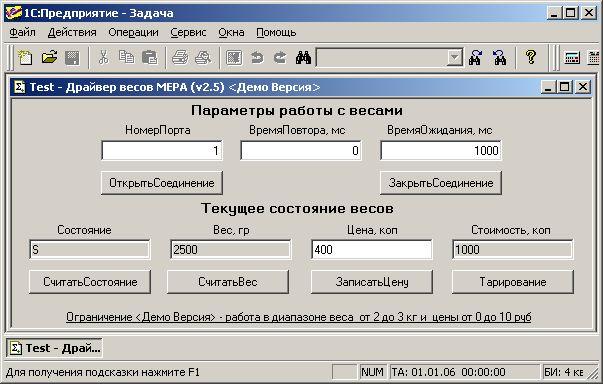
Task: Click the Стоимость, коп field showing 1000
Action: pyautogui.click(x=513, y=250)
